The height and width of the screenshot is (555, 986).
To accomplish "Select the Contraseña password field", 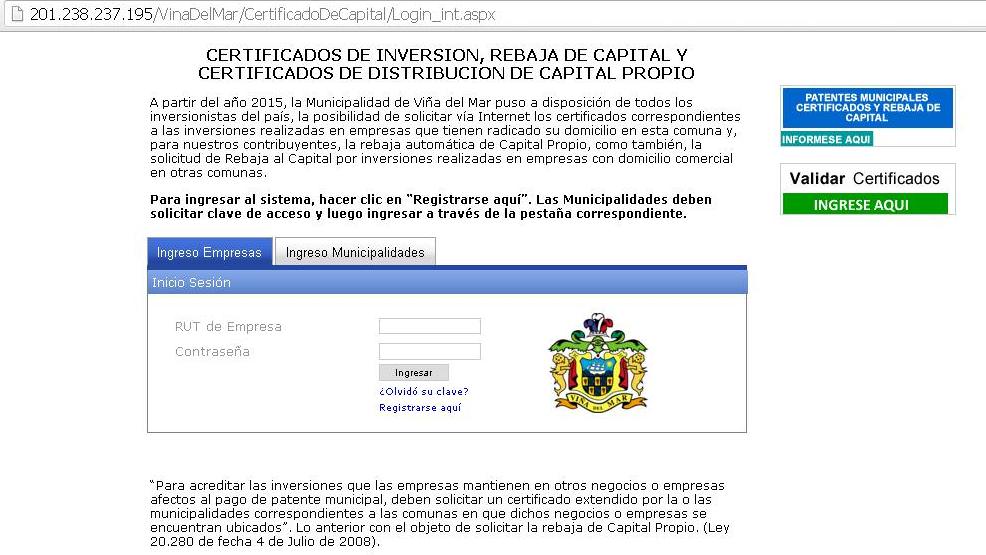I will pos(430,351).
